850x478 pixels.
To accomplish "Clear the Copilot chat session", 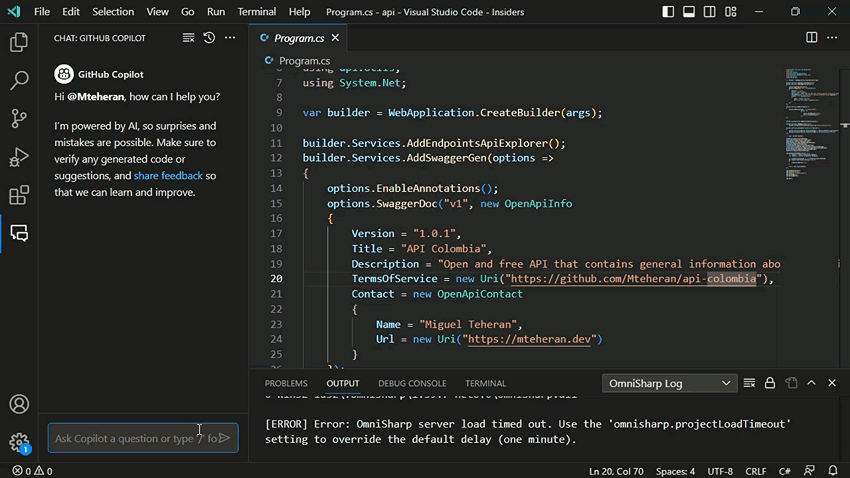I will coord(188,38).
